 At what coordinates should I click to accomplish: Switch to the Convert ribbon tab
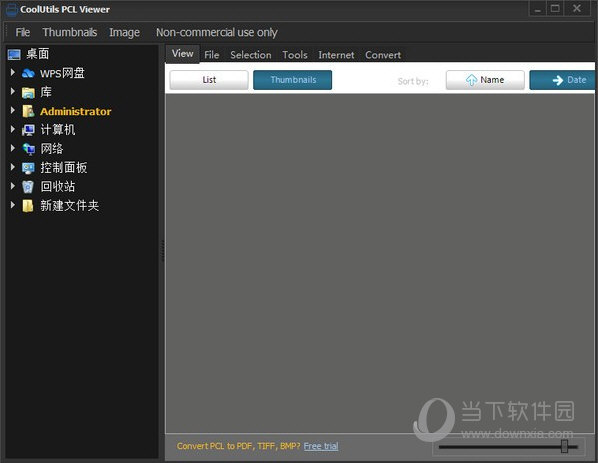(383, 55)
